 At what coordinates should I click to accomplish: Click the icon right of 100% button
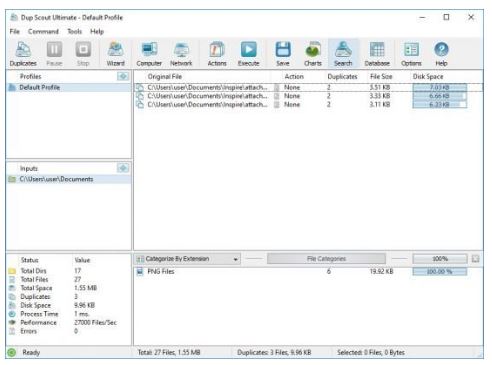coord(476,259)
